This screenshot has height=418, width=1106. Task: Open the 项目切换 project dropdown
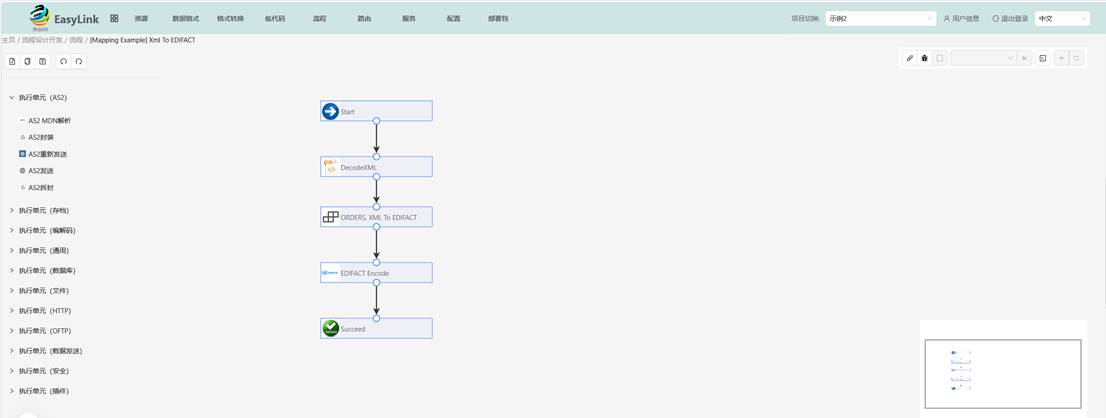[880, 19]
